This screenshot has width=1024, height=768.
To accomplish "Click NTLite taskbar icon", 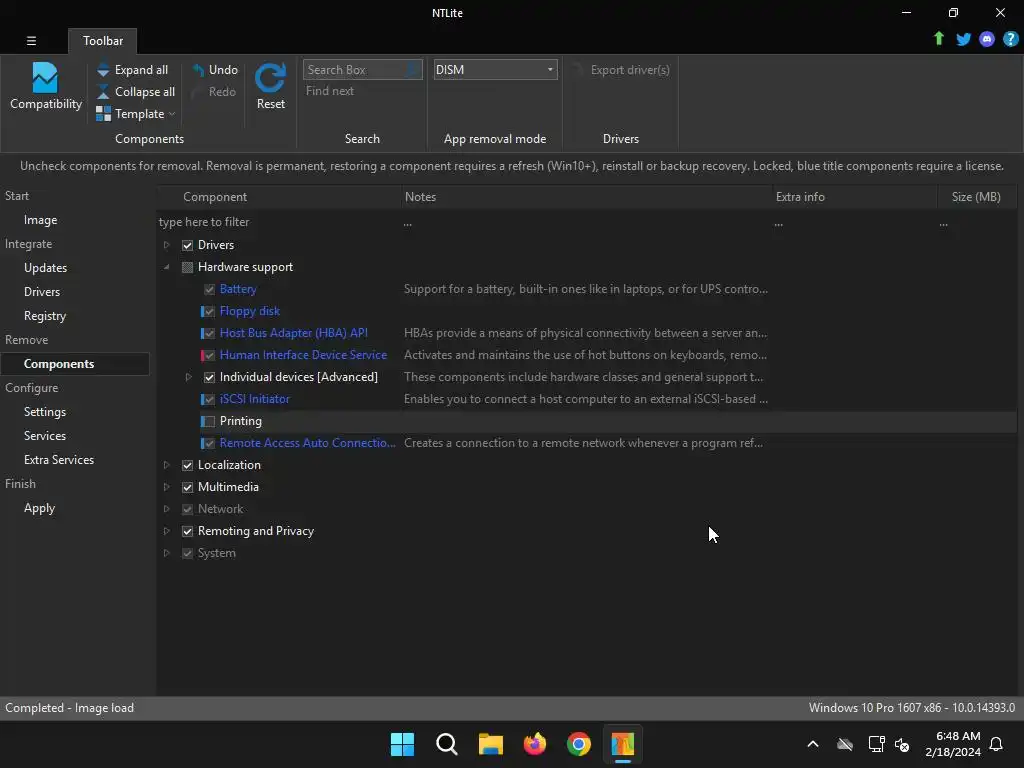I will pos(622,744).
